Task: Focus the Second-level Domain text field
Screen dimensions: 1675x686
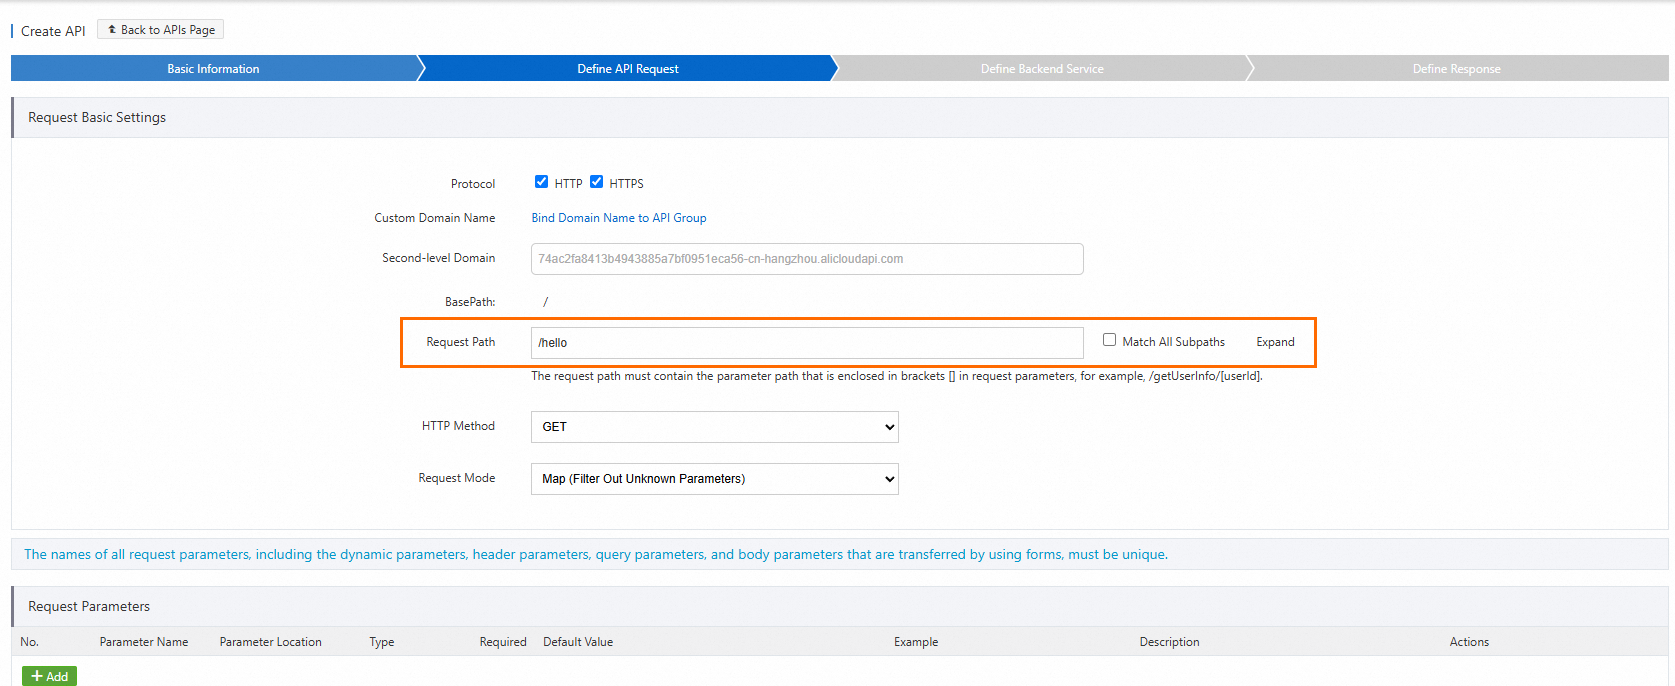Action: pyautogui.click(x=806, y=259)
